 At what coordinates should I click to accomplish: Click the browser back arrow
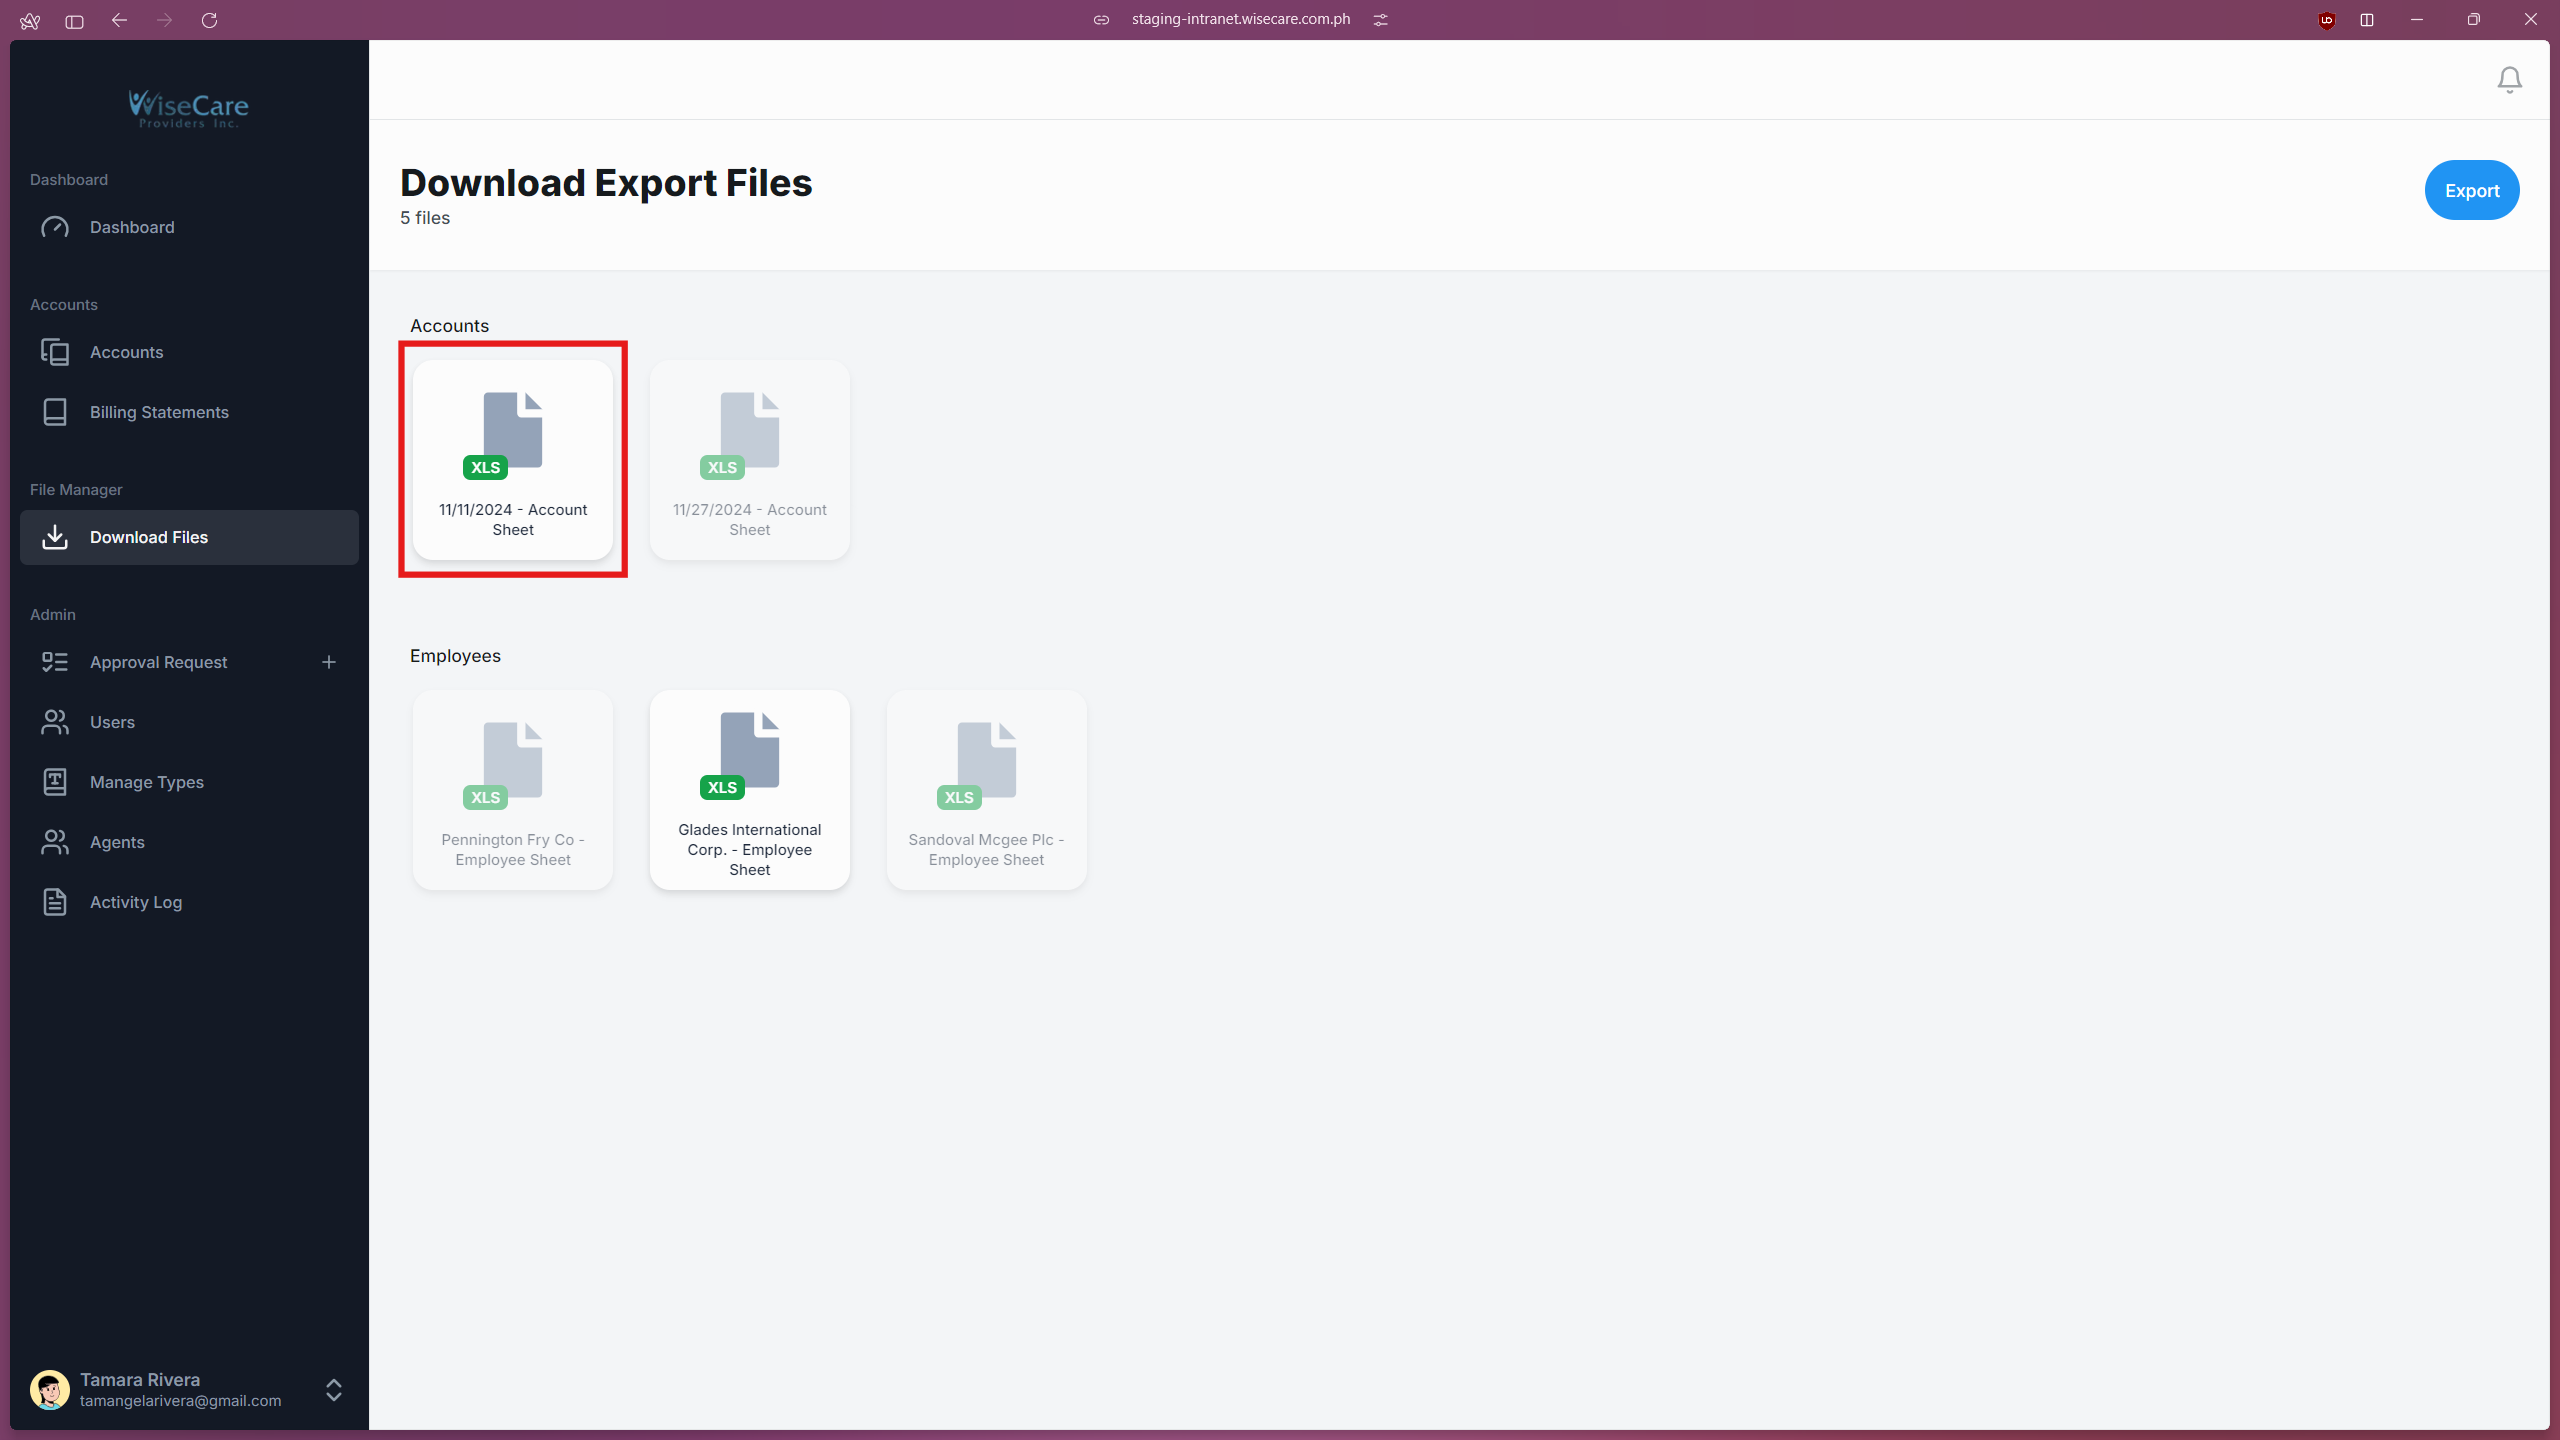(x=119, y=20)
